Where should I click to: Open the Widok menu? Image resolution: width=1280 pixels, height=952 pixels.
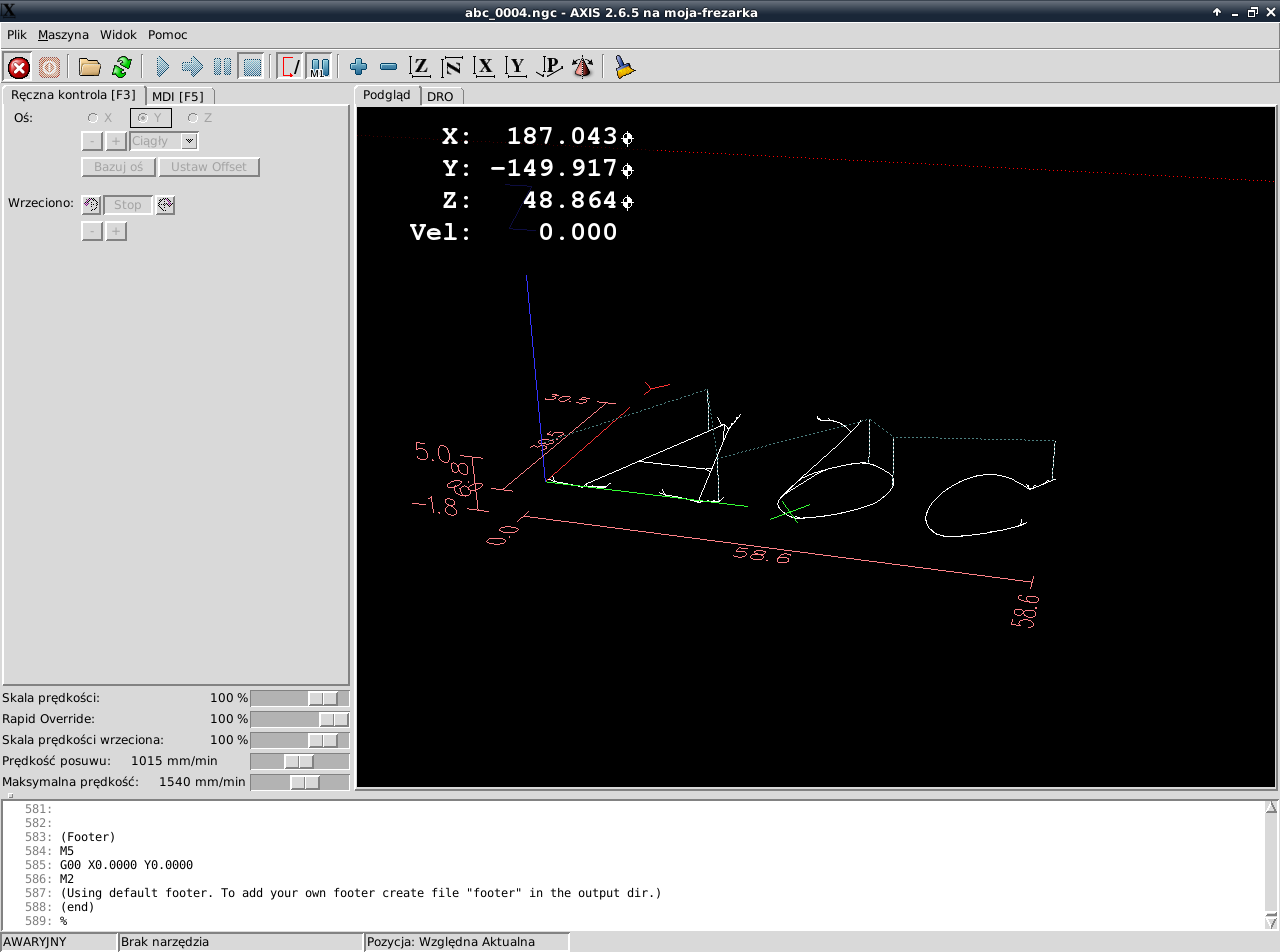pyautogui.click(x=118, y=34)
